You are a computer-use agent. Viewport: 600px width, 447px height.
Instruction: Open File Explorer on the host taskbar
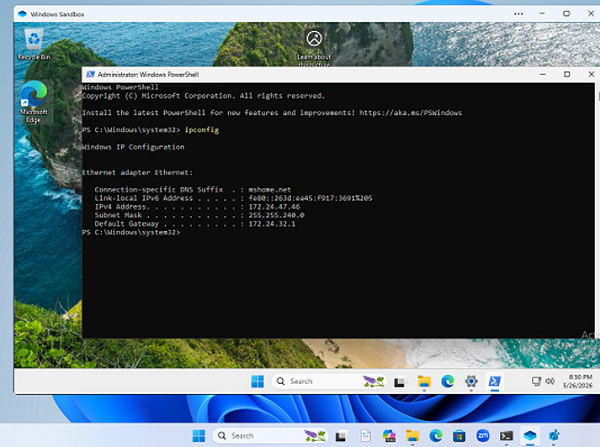pyautogui.click(x=412, y=436)
